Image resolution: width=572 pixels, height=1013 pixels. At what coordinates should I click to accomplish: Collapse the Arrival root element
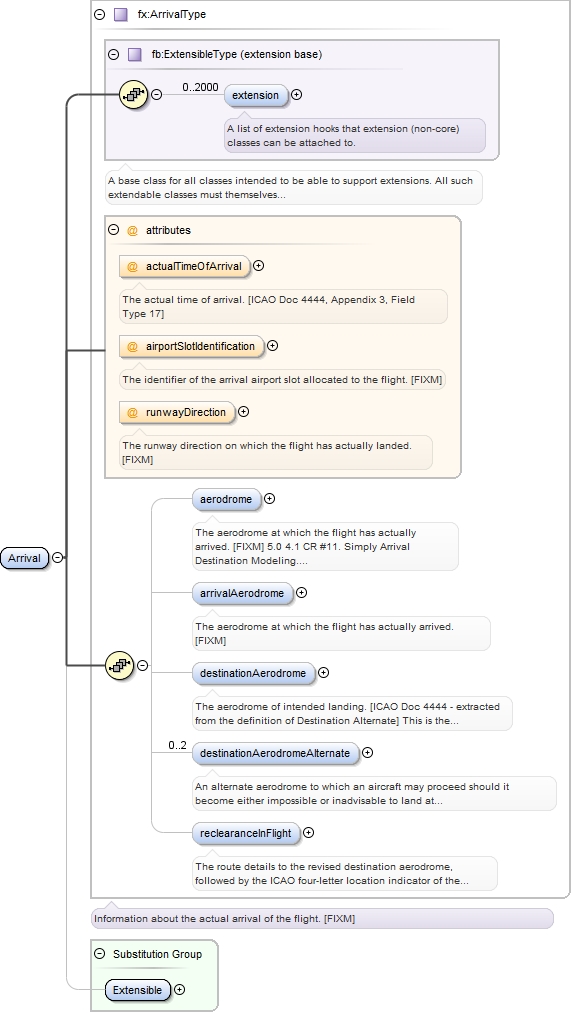(58, 557)
